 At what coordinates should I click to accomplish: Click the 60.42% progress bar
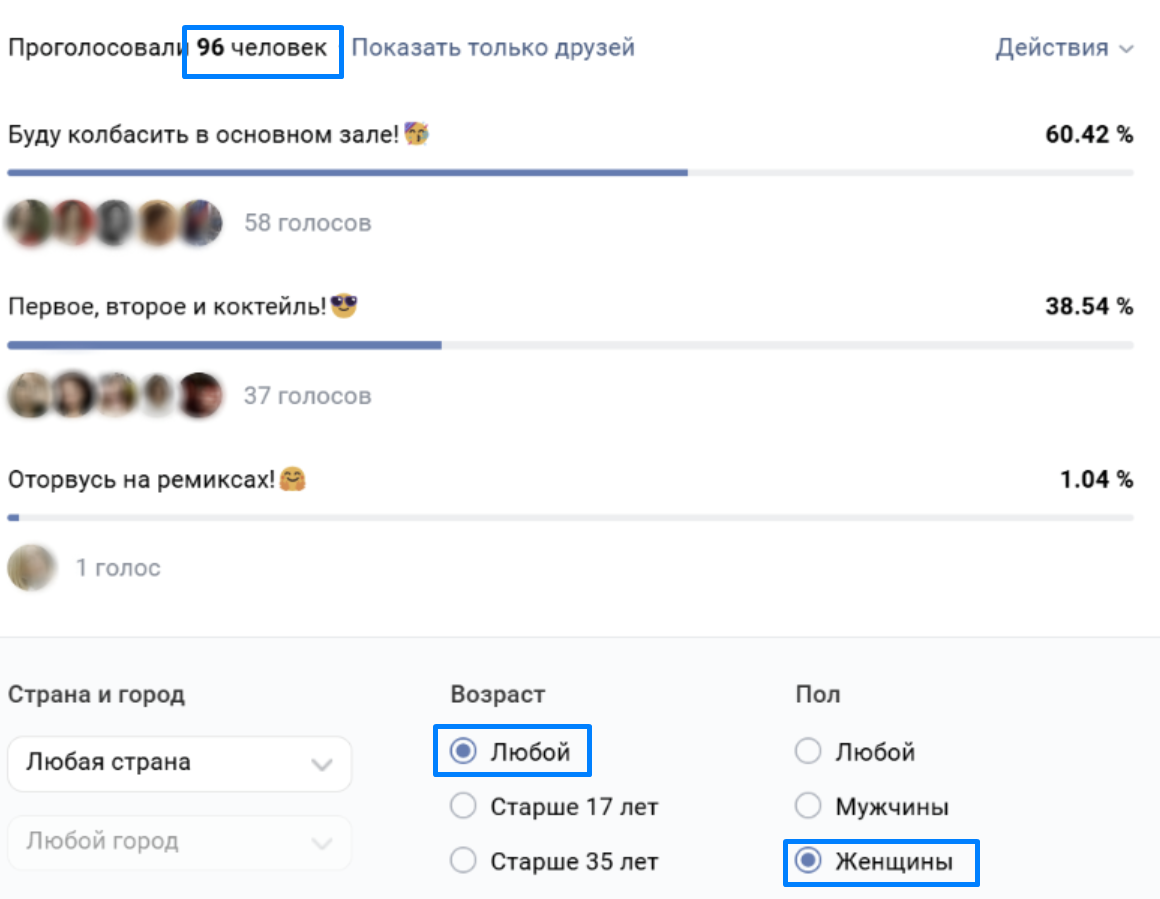(x=347, y=173)
